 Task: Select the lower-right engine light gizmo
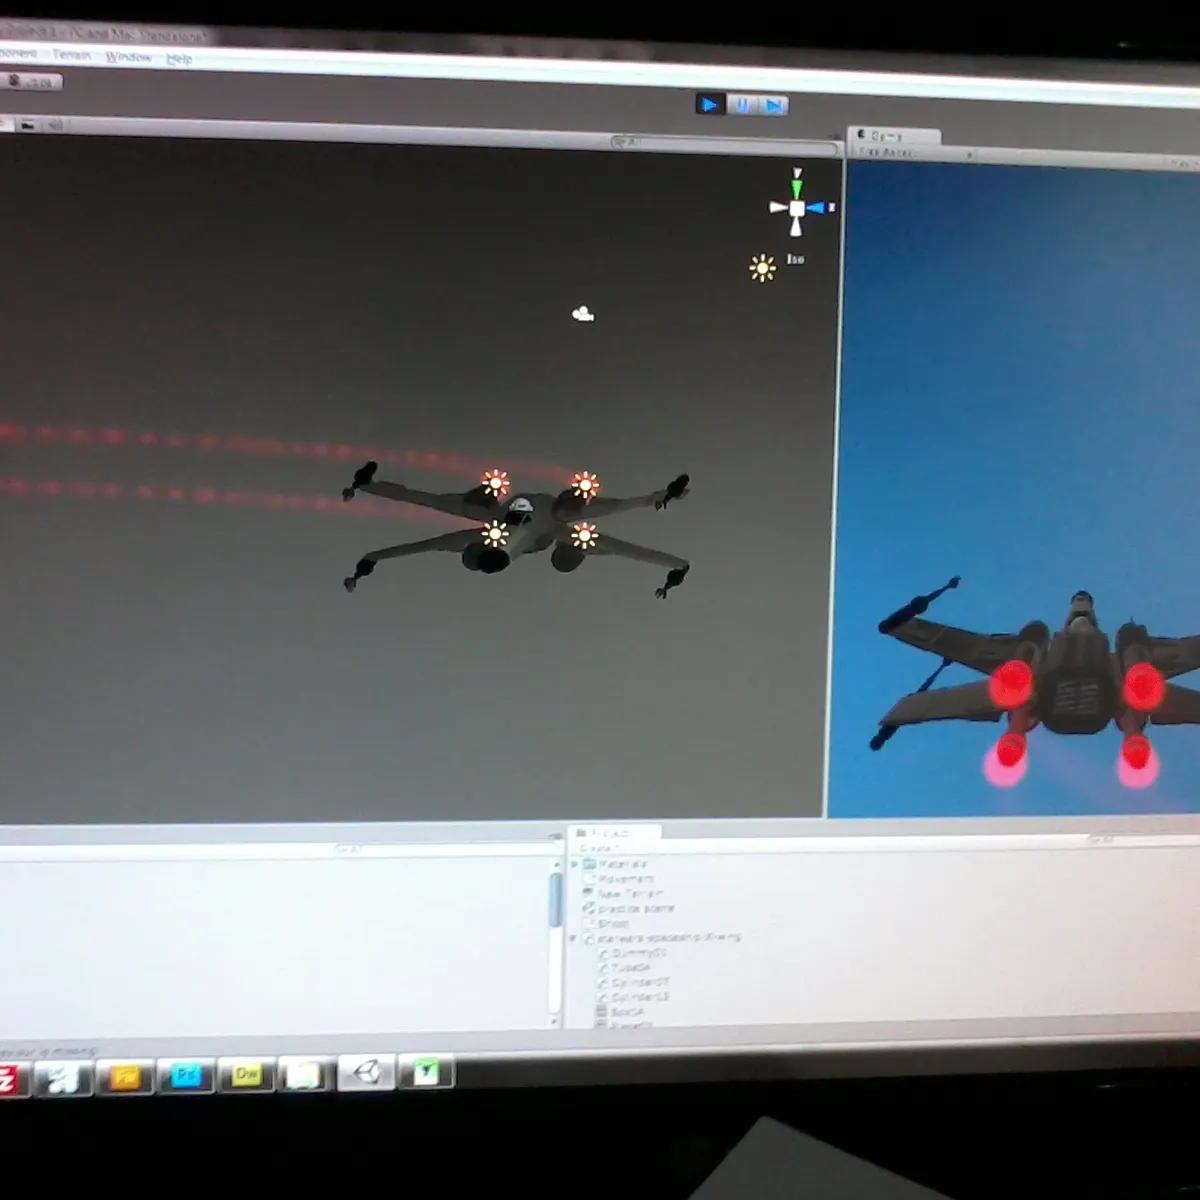point(584,536)
